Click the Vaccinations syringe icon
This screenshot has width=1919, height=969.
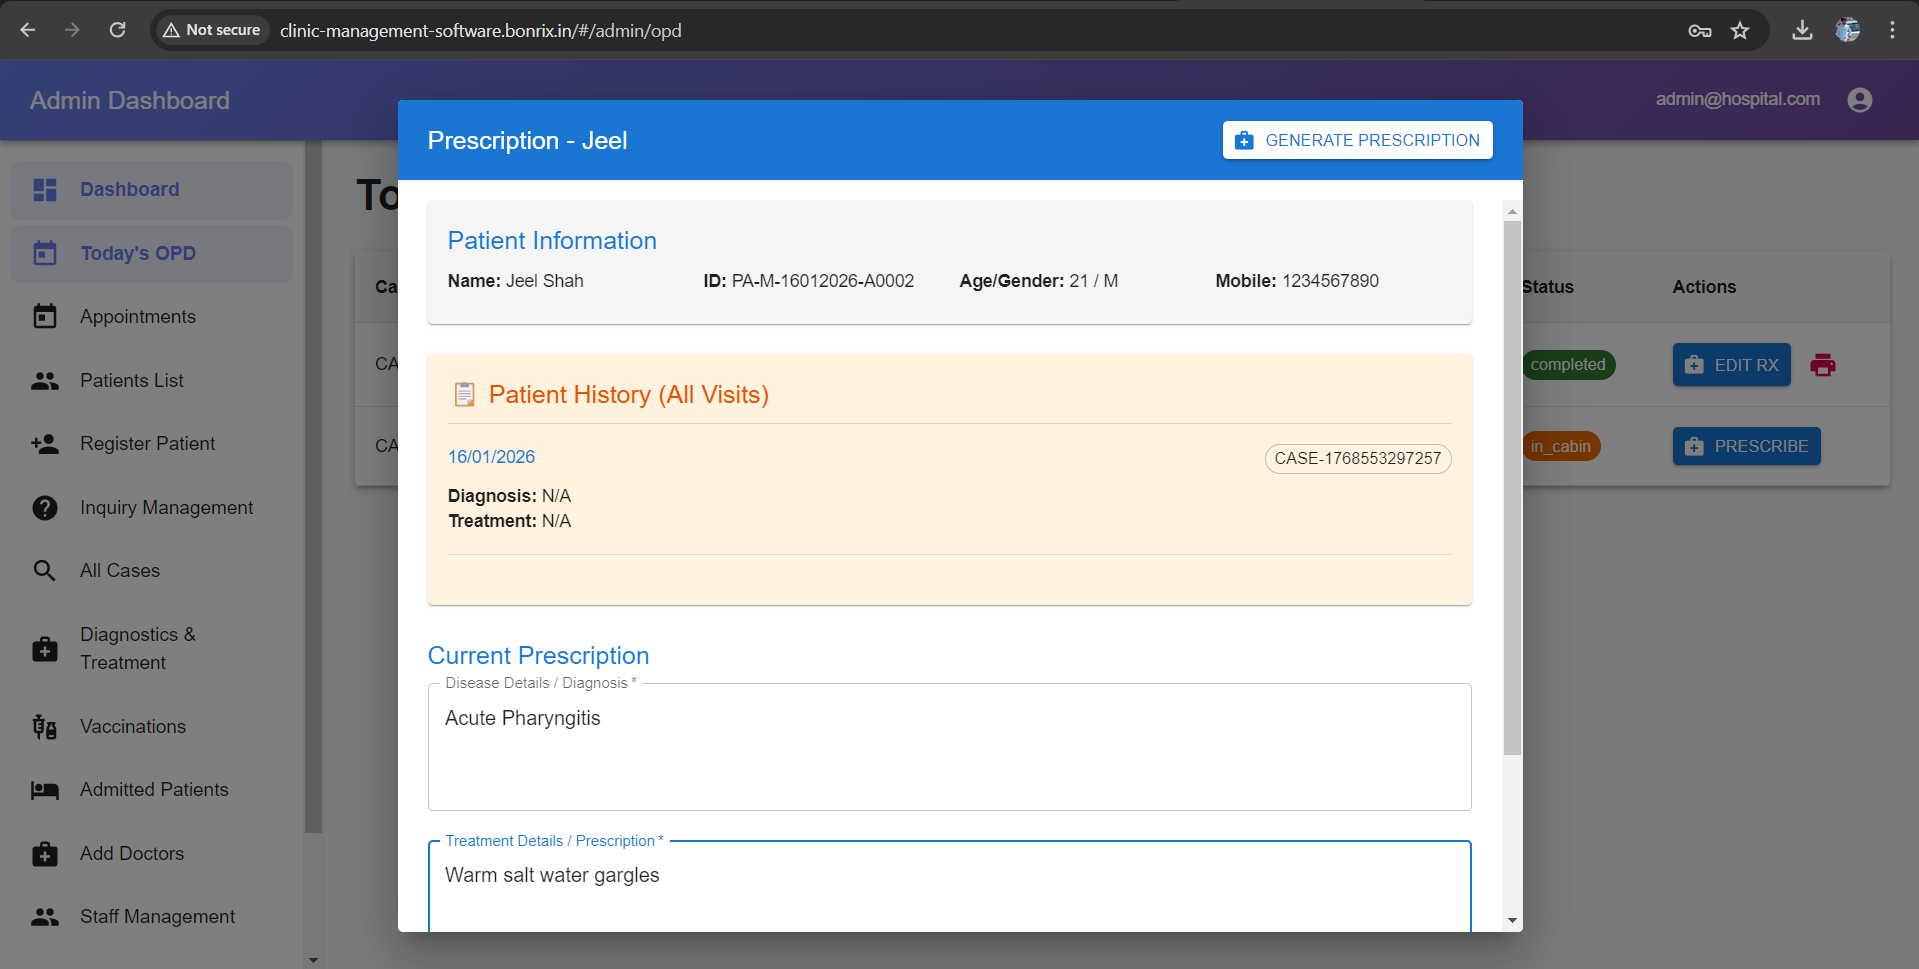45,726
